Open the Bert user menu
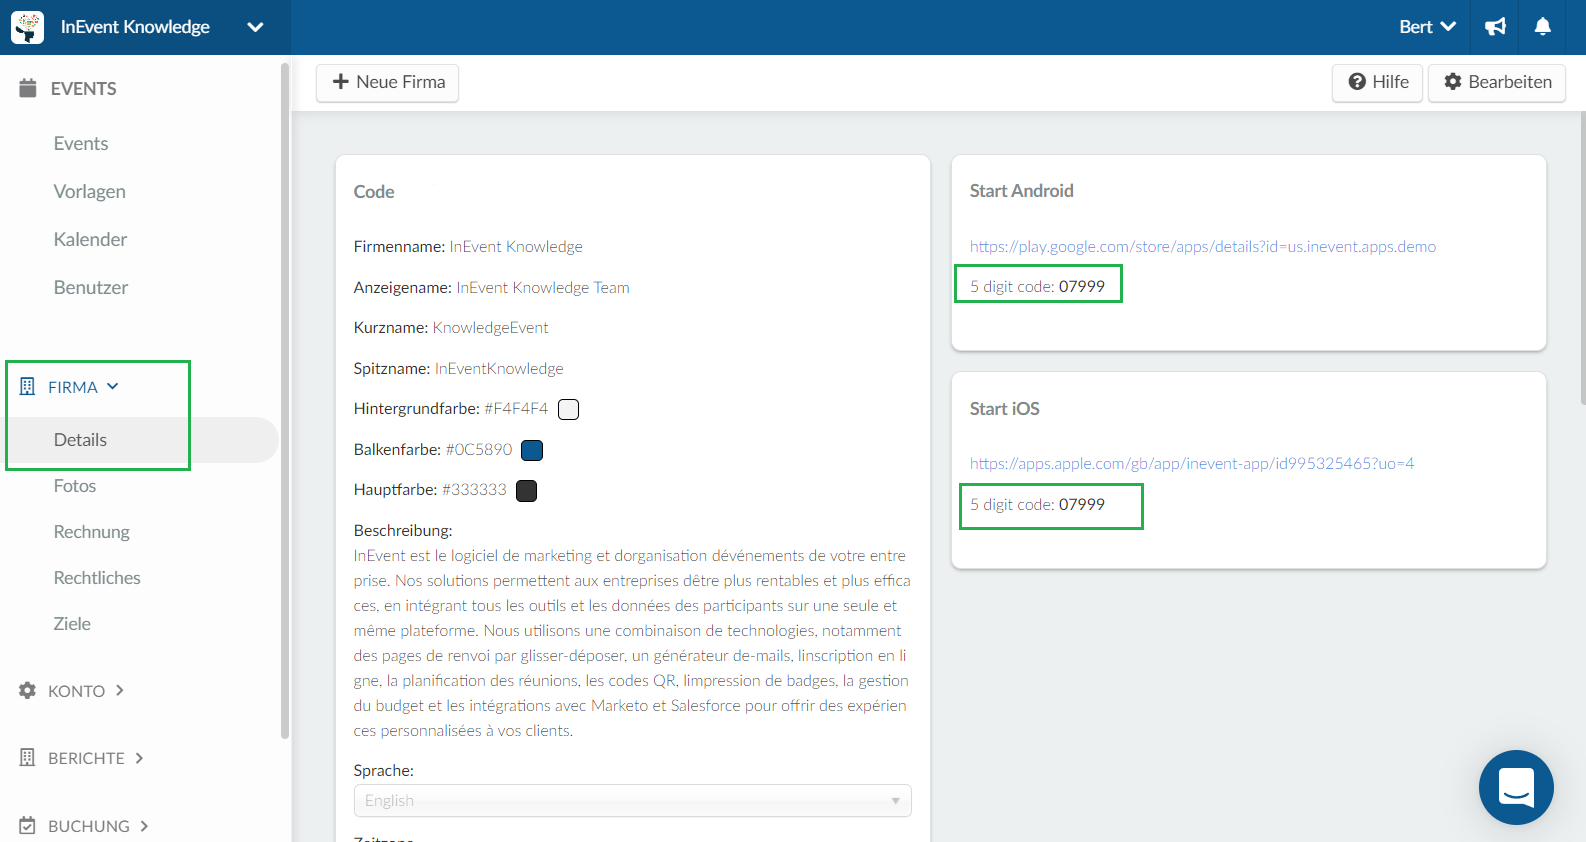This screenshot has width=1586, height=842. pyautogui.click(x=1427, y=27)
